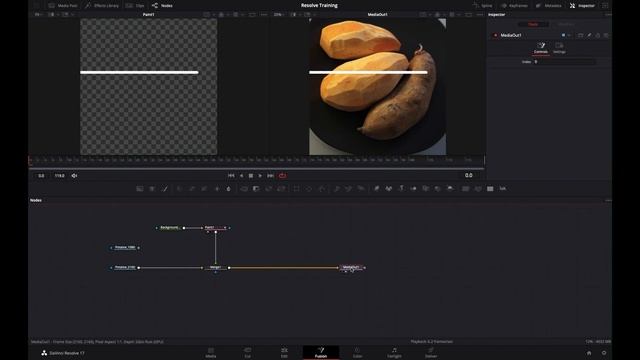Go to the last frame

click(270, 176)
